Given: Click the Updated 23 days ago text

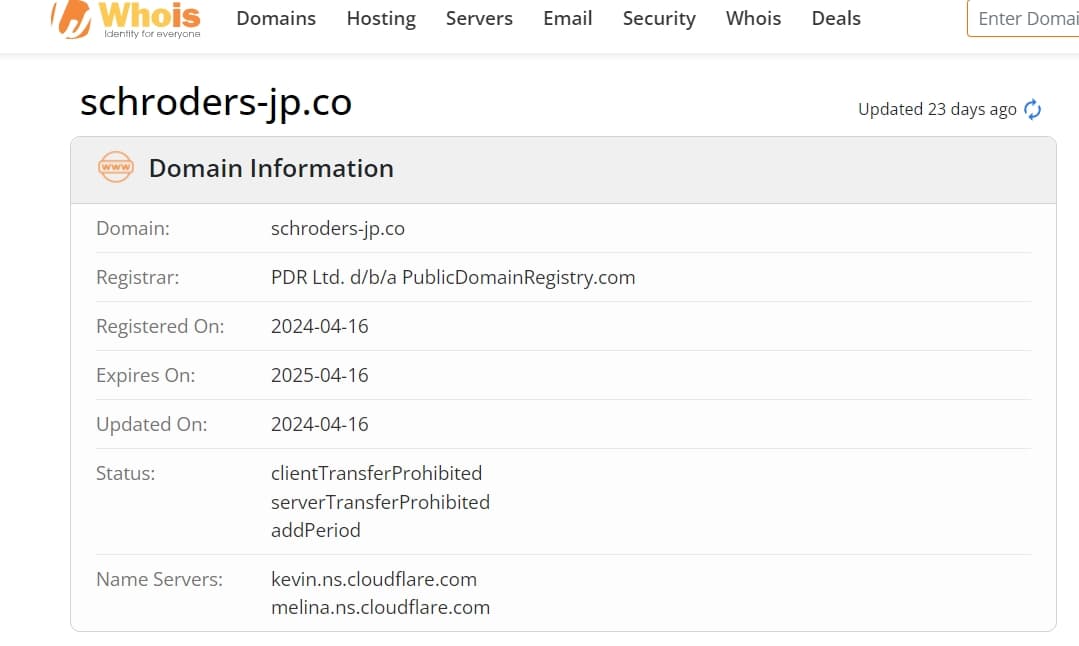Looking at the screenshot, I should (x=937, y=109).
